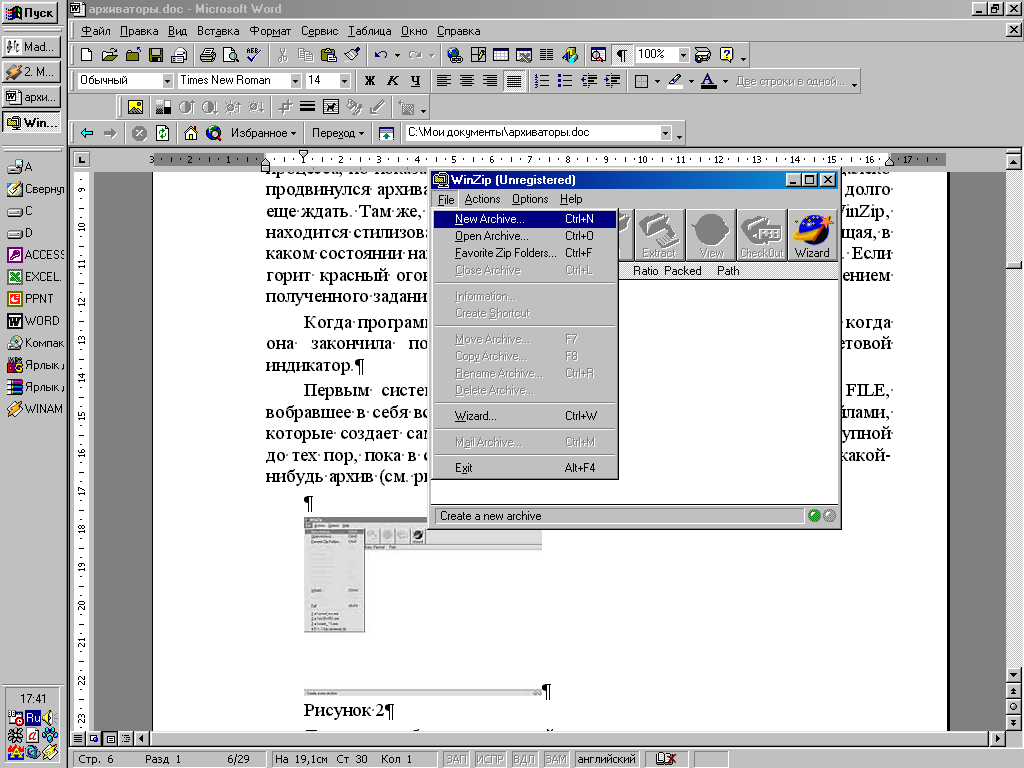
Task: Click the Пуск Start button
Action: point(30,12)
